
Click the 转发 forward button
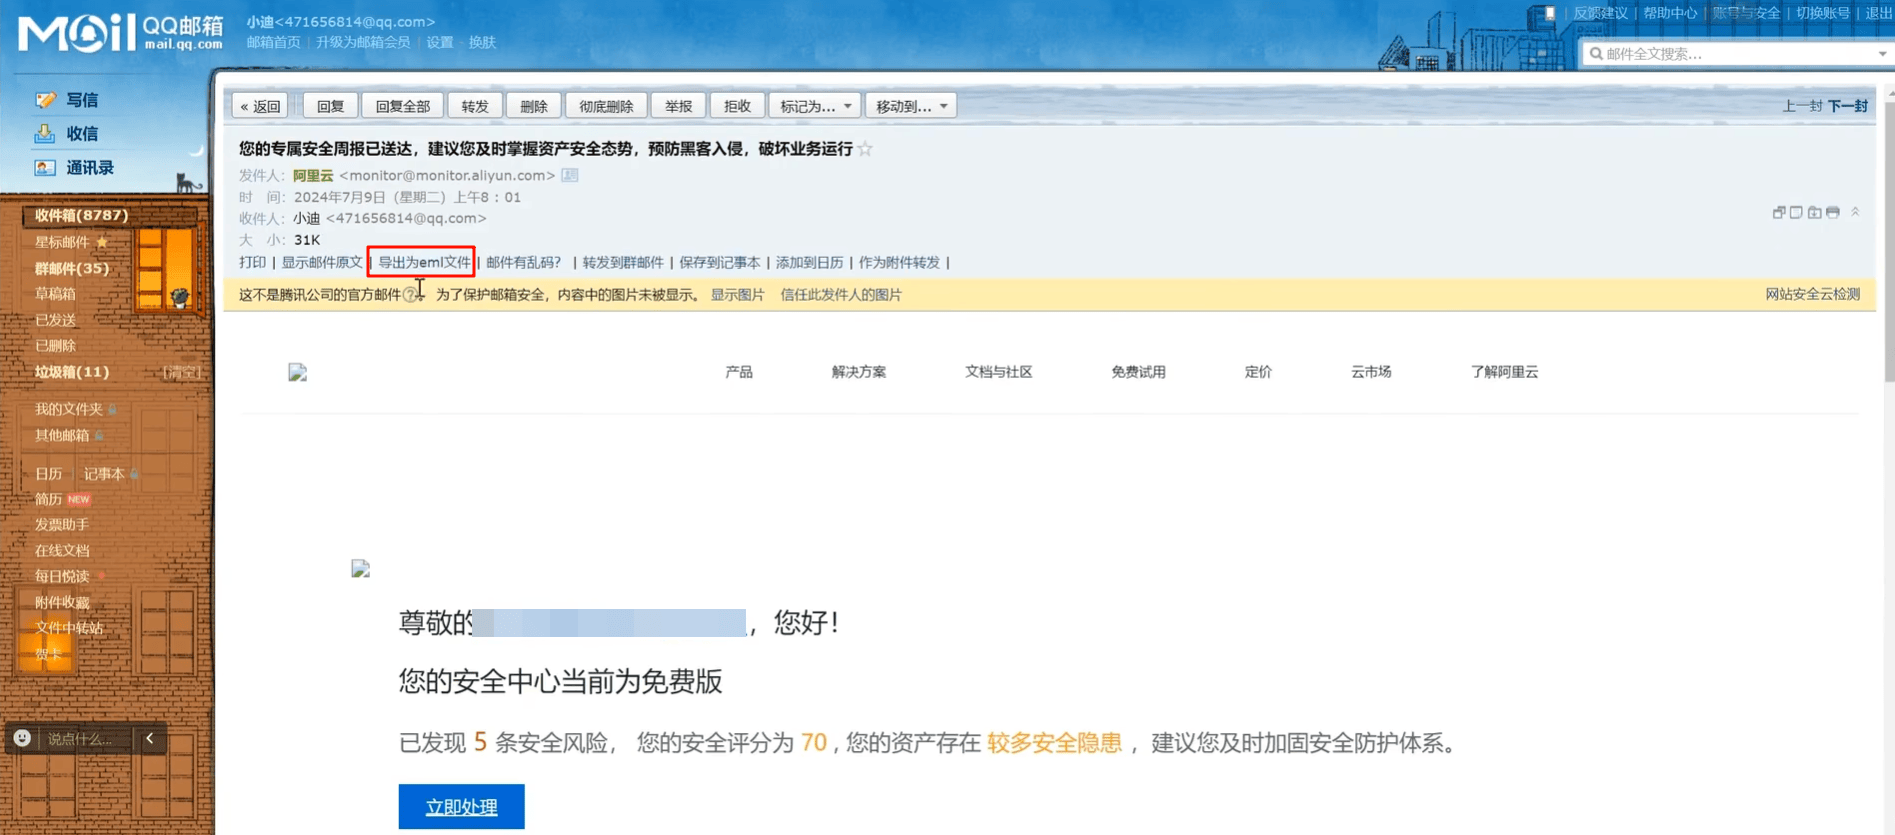[475, 106]
